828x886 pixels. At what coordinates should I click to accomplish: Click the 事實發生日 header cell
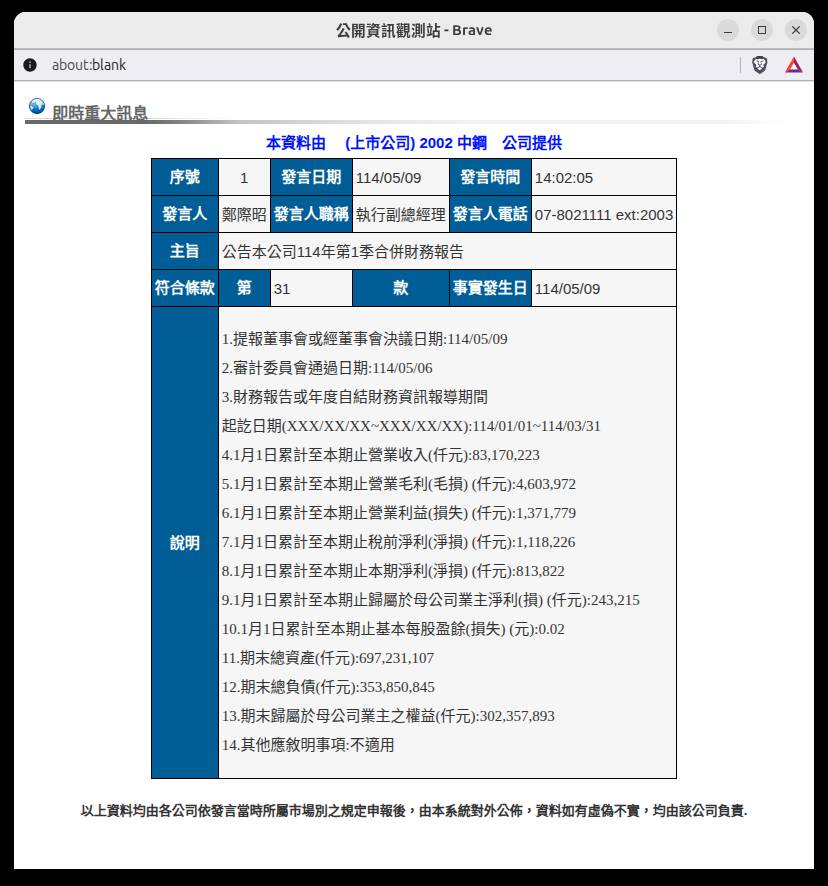(490, 288)
